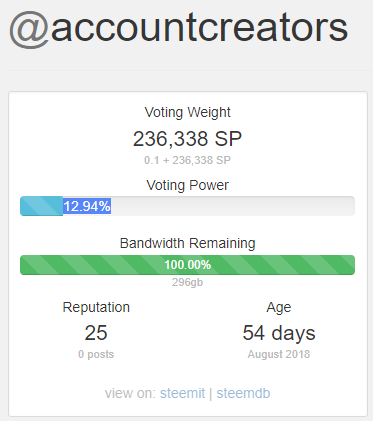Image resolution: width=373 pixels, height=421 pixels.
Task: Click the Age label
Action: [x=279, y=307]
